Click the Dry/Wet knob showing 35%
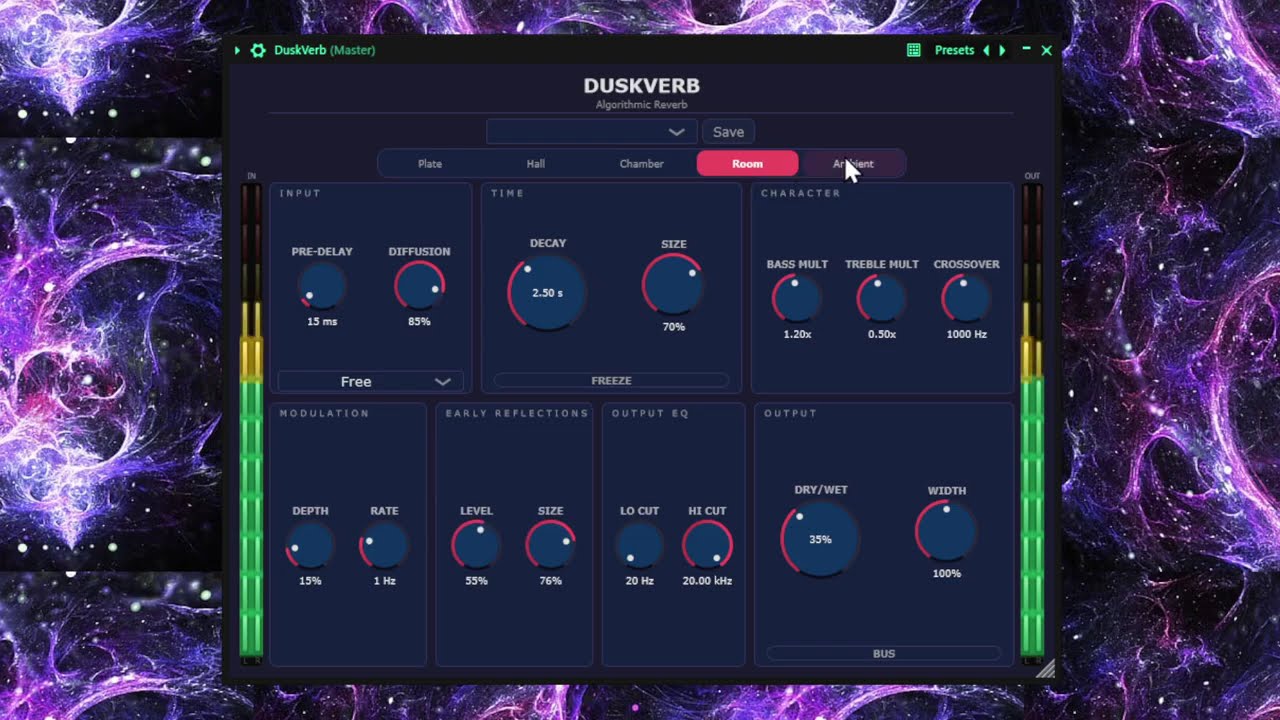Screen dimensions: 1280x720 820,539
